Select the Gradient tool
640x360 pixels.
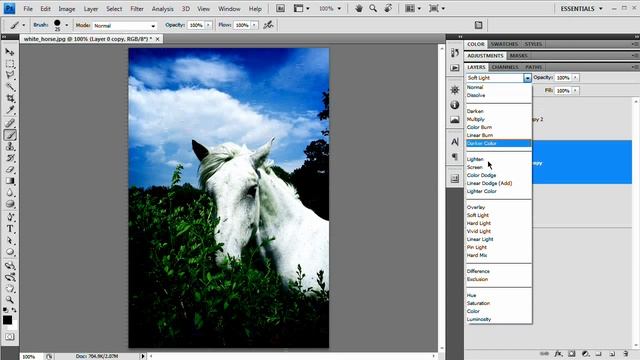click(10, 181)
